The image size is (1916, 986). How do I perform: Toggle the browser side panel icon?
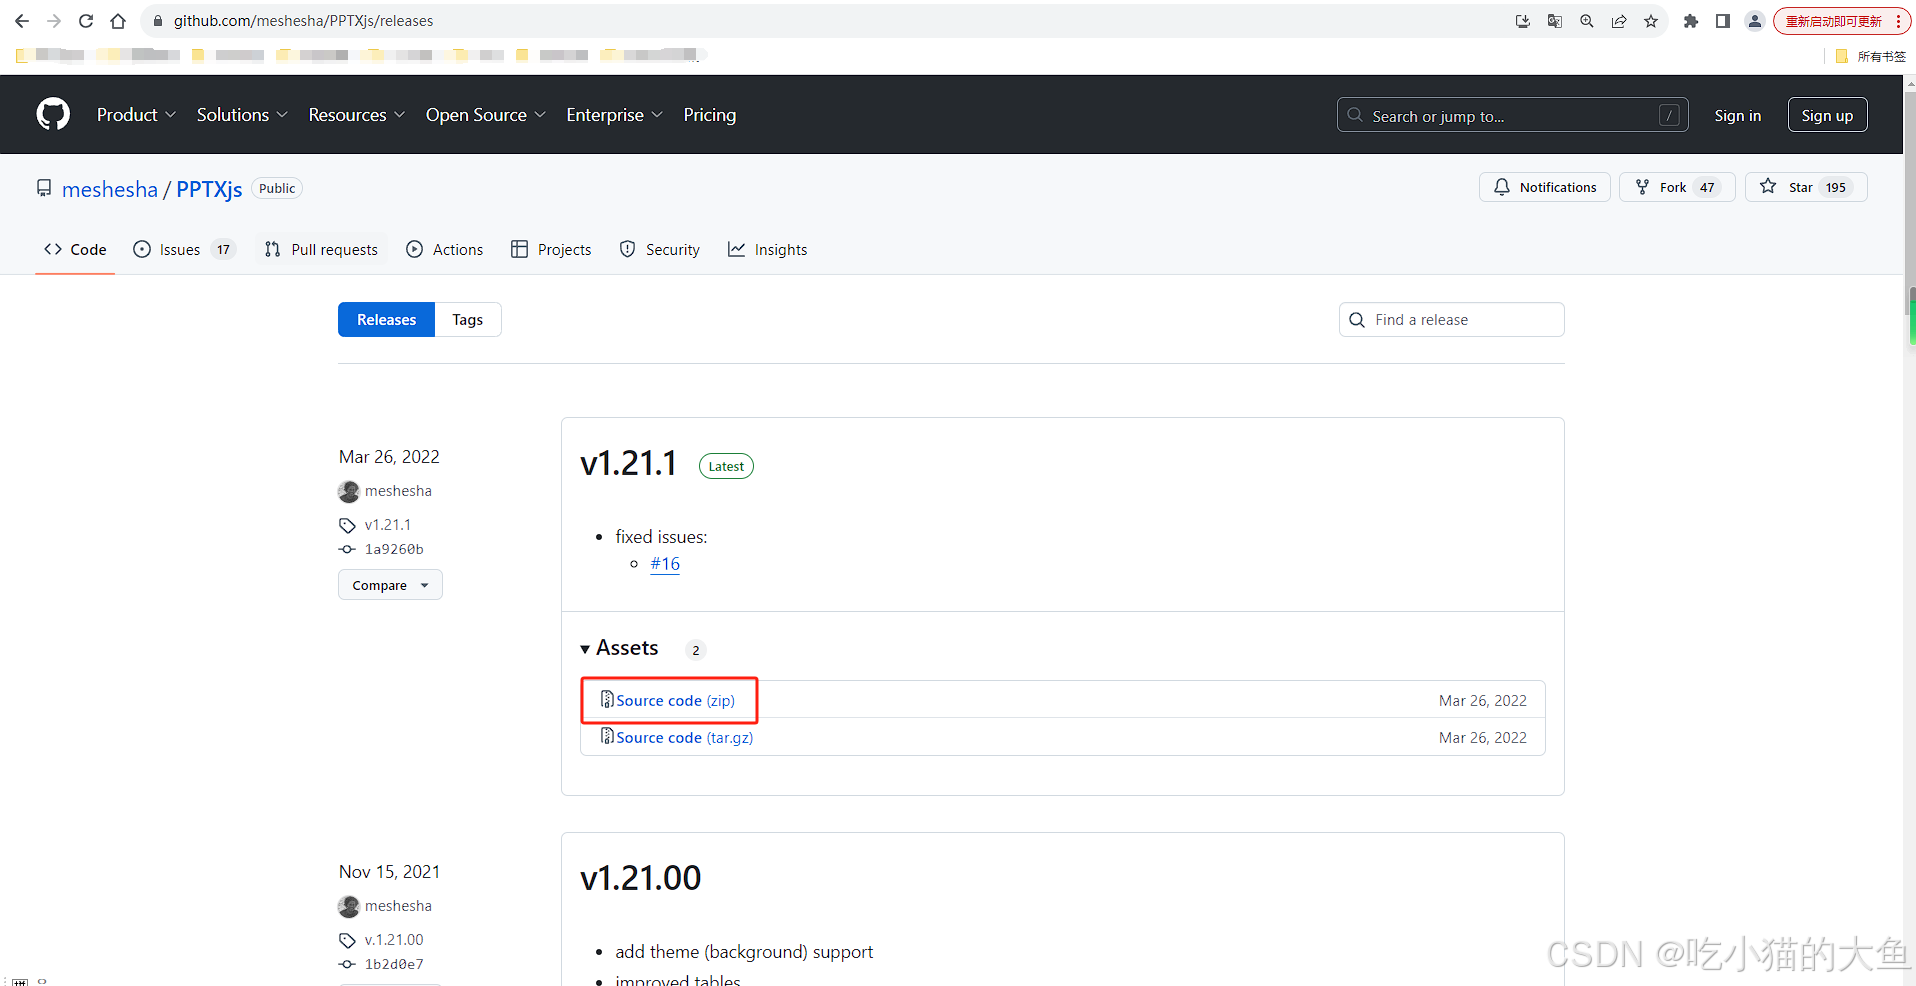point(1723,21)
